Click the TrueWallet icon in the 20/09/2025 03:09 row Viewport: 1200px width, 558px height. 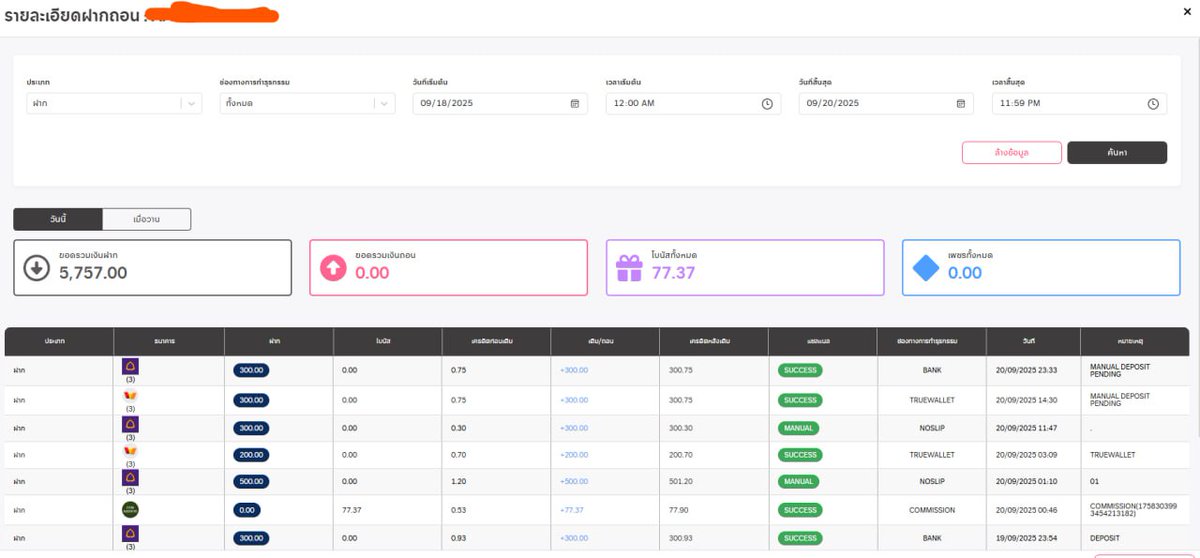pos(130,451)
